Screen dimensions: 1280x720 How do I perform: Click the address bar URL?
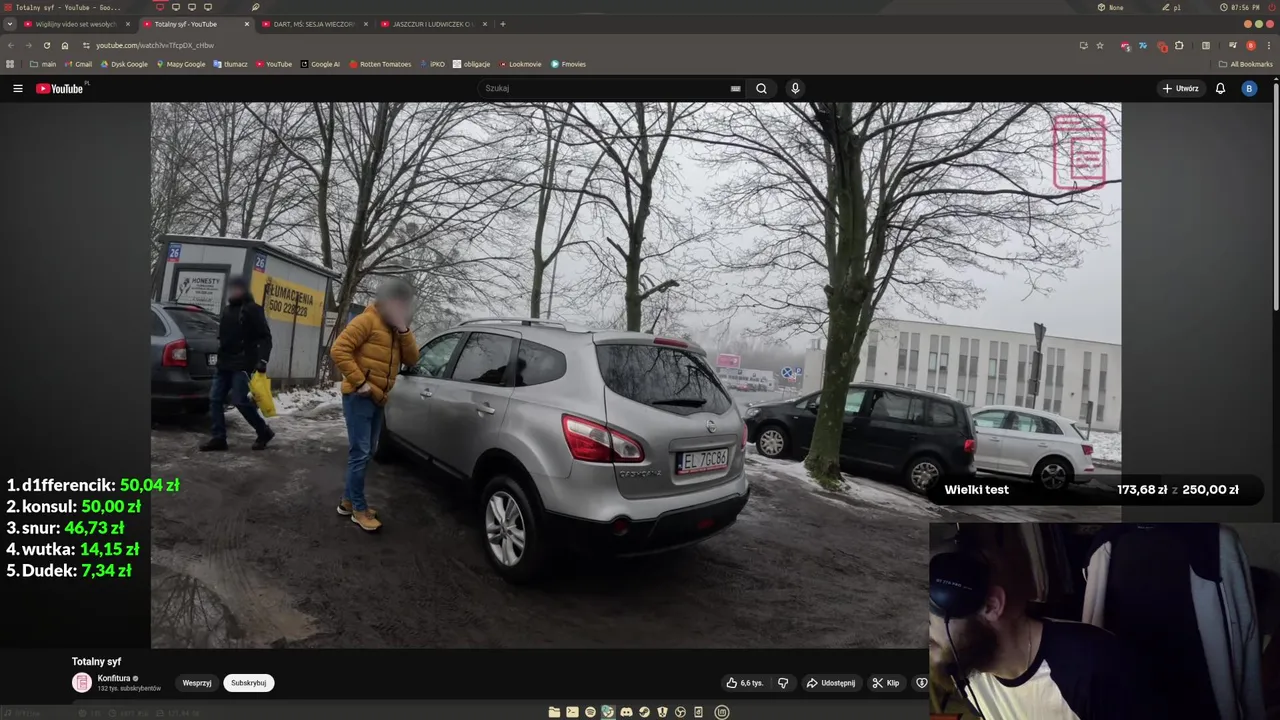(155, 45)
